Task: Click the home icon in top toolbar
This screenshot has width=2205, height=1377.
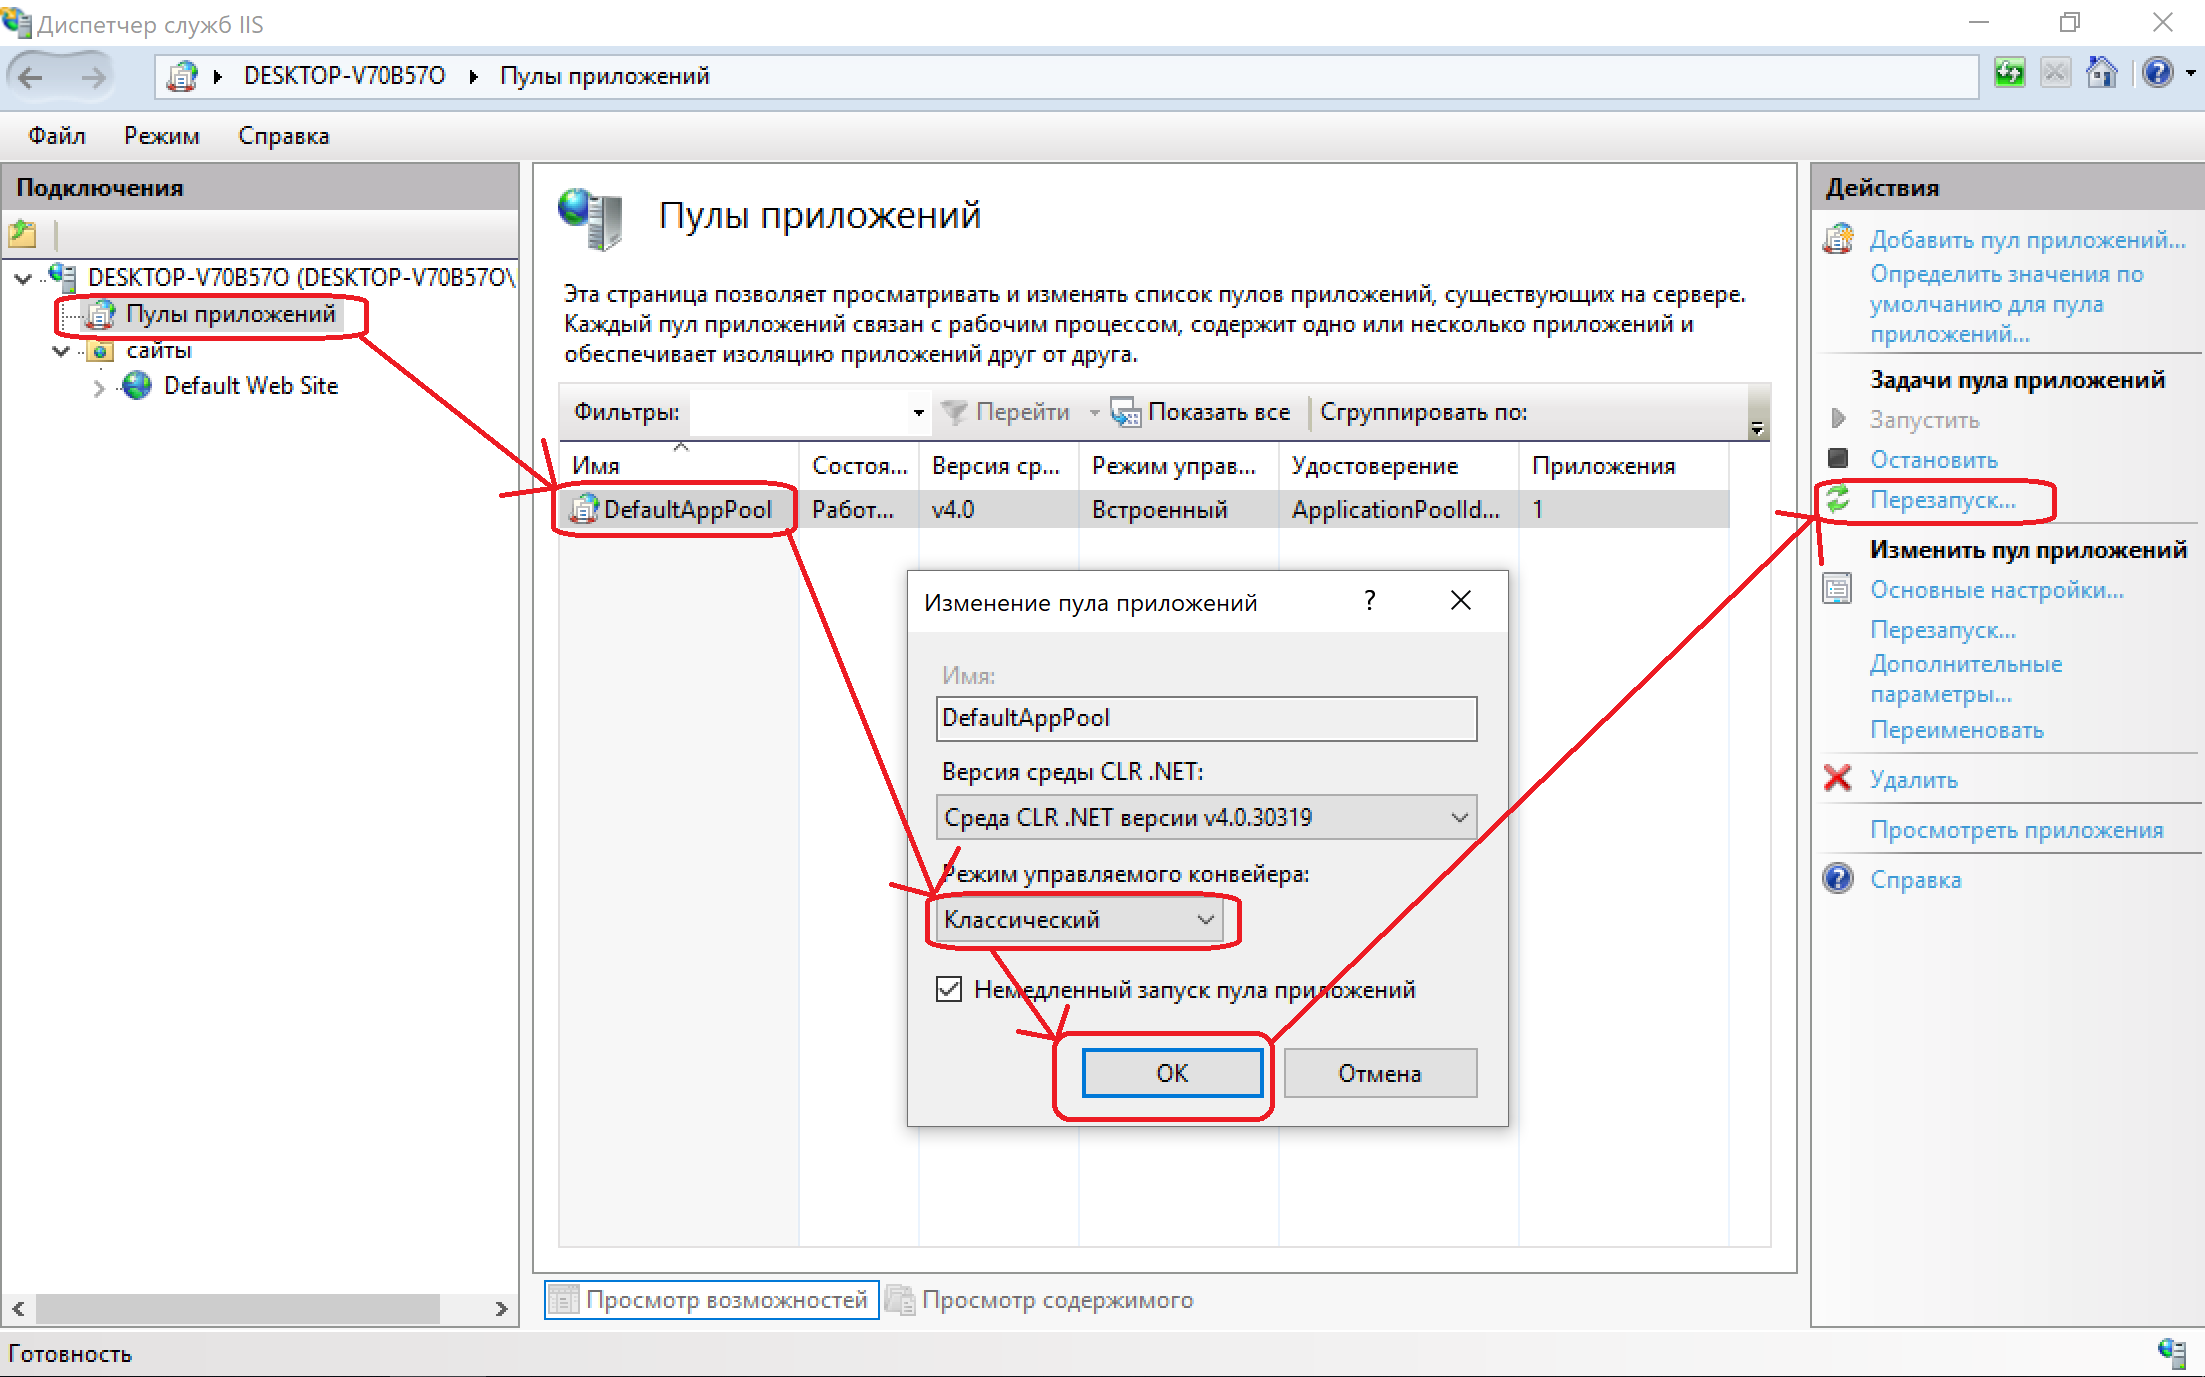Action: coord(2102,73)
